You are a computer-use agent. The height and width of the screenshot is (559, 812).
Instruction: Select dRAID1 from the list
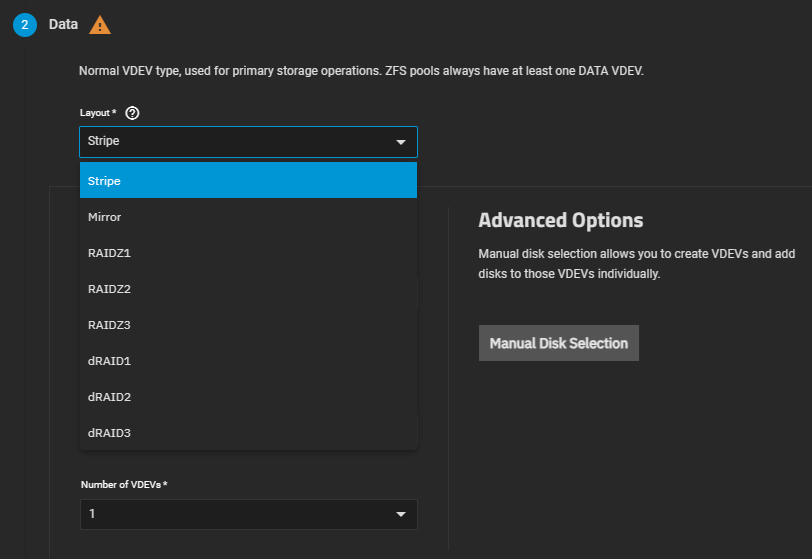(x=248, y=361)
